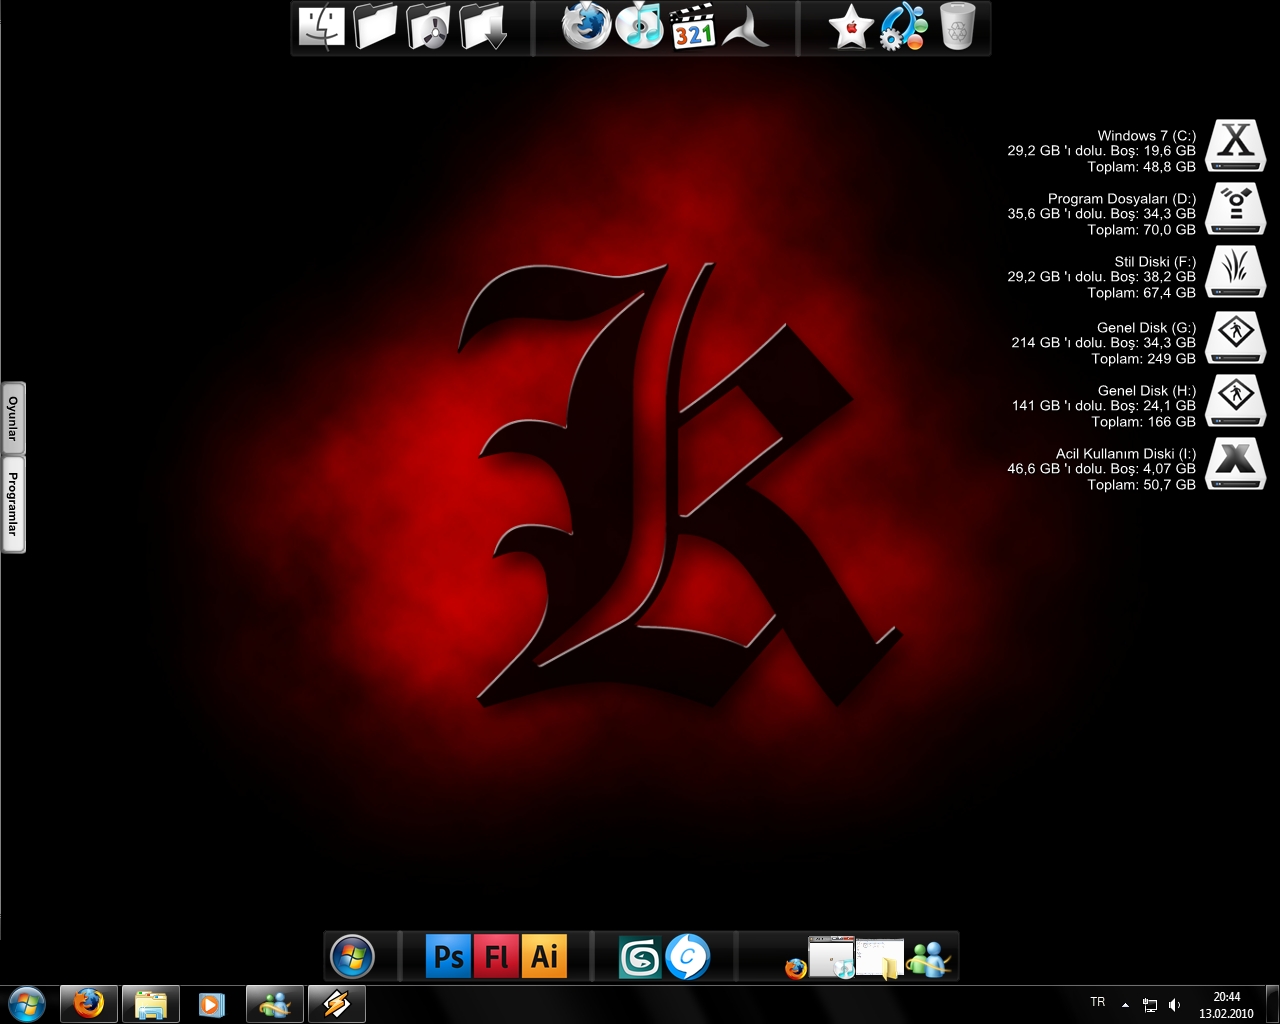Open the silver three-blade propeller icon
Image resolution: width=1280 pixels, height=1024 pixels.
tap(746, 28)
